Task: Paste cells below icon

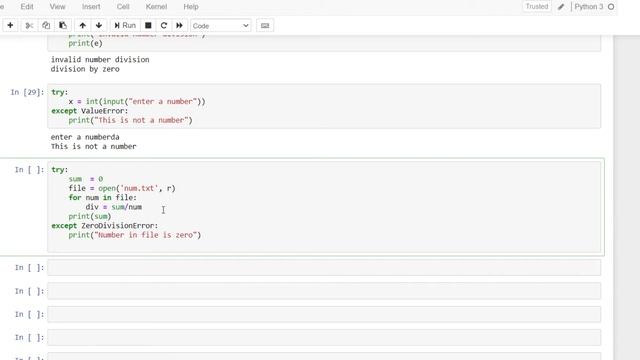Action: pos(63,25)
